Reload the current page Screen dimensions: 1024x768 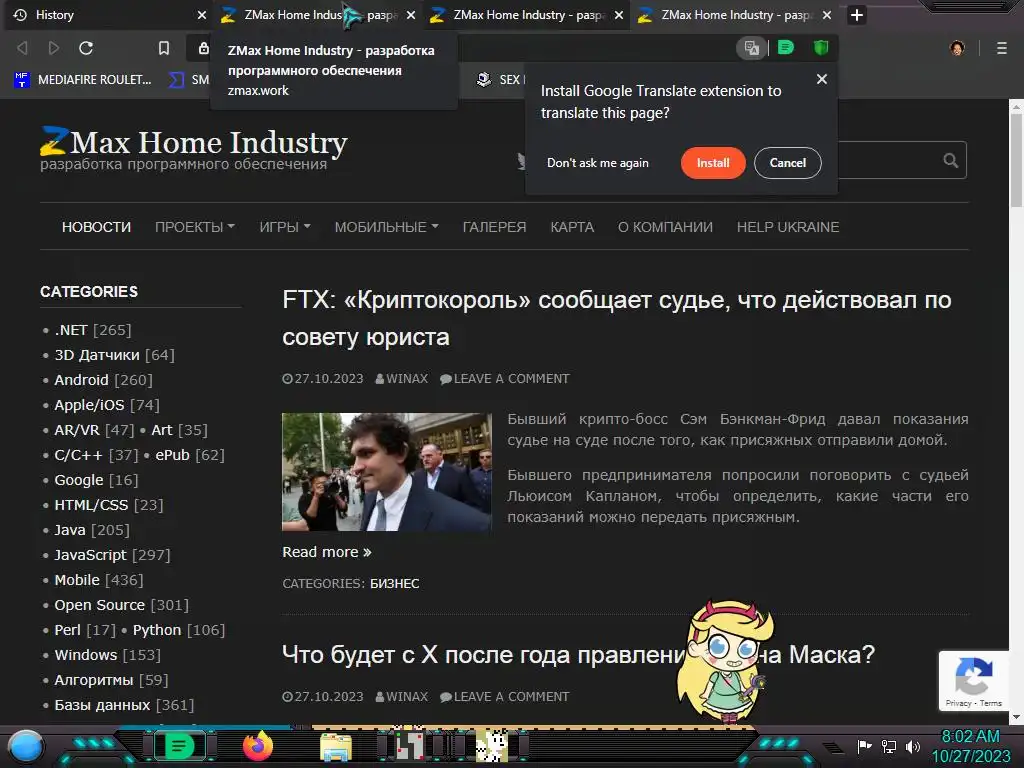click(86, 48)
